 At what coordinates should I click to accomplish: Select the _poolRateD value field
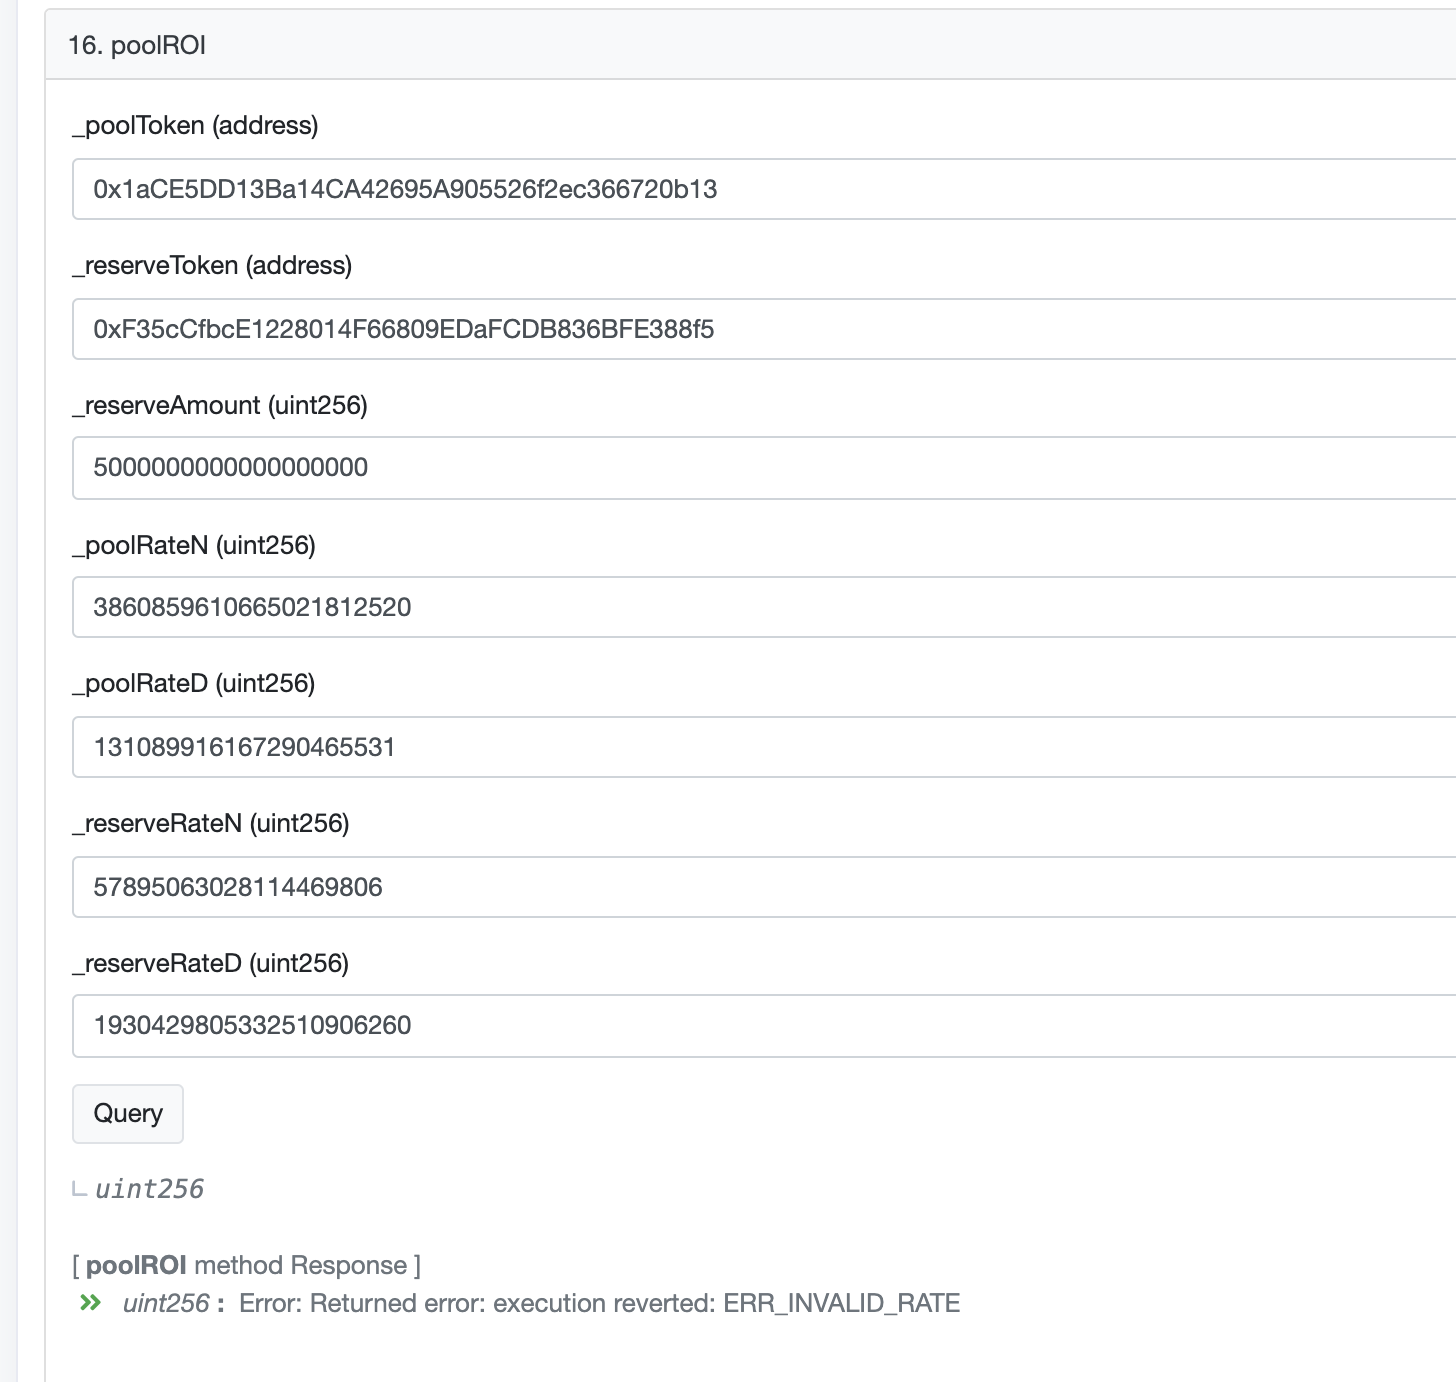click(600, 746)
